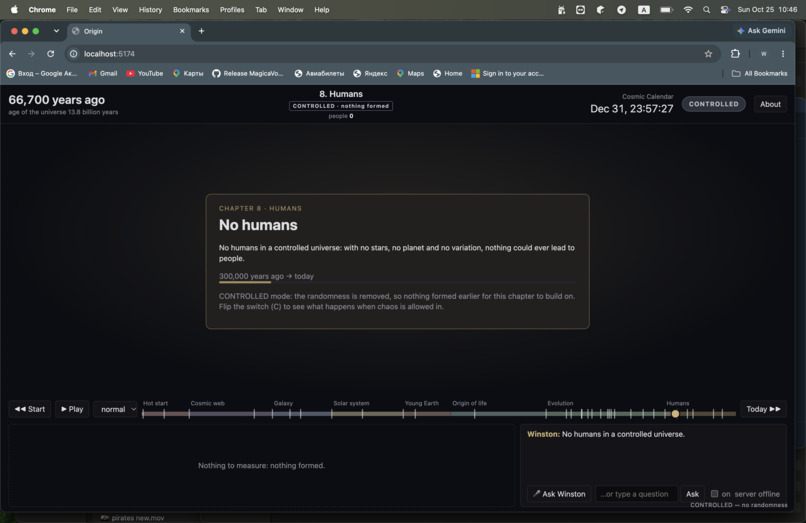The image size is (806, 523).
Task: Open the Bookmarks menu
Action: [191, 10]
